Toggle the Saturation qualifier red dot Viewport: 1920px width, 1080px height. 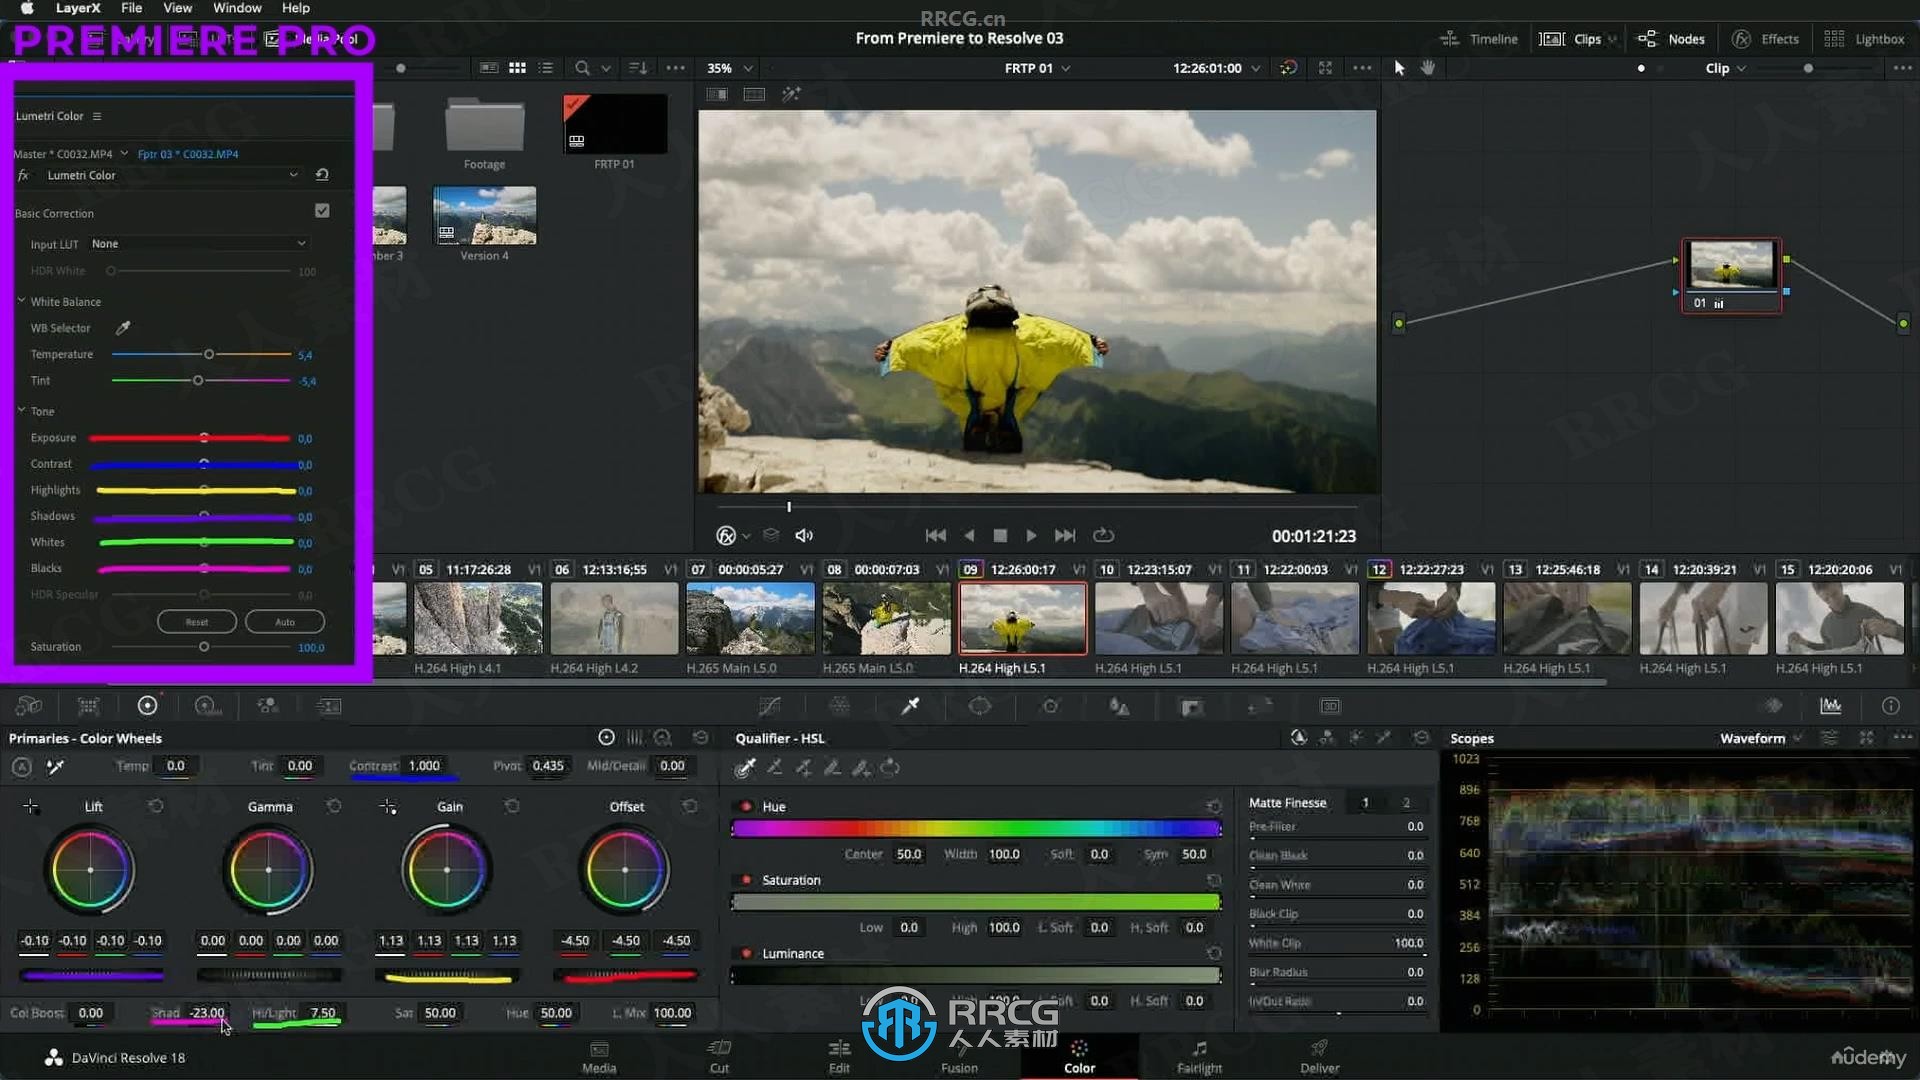[746, 880]
